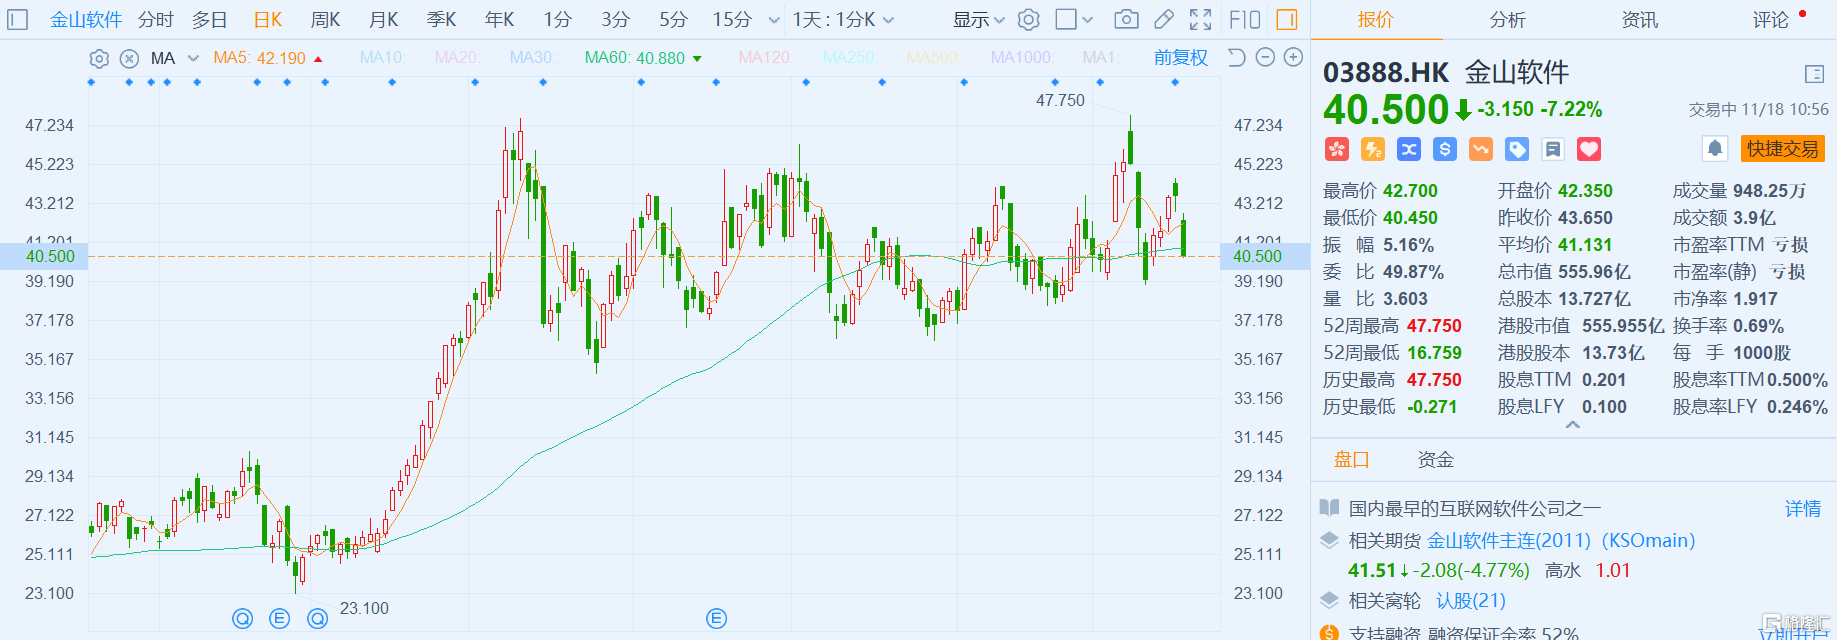Switch to 资金 capital flow tab
This screenshot has height=640, width=1837.
(x=1435, y=460)
